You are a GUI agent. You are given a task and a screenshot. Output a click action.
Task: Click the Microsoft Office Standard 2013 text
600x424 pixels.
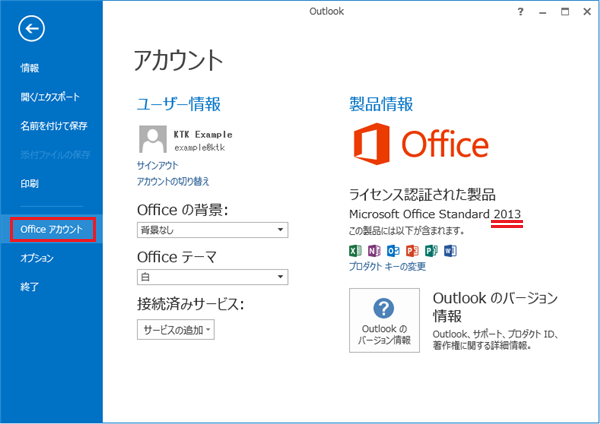pos(435,214)
